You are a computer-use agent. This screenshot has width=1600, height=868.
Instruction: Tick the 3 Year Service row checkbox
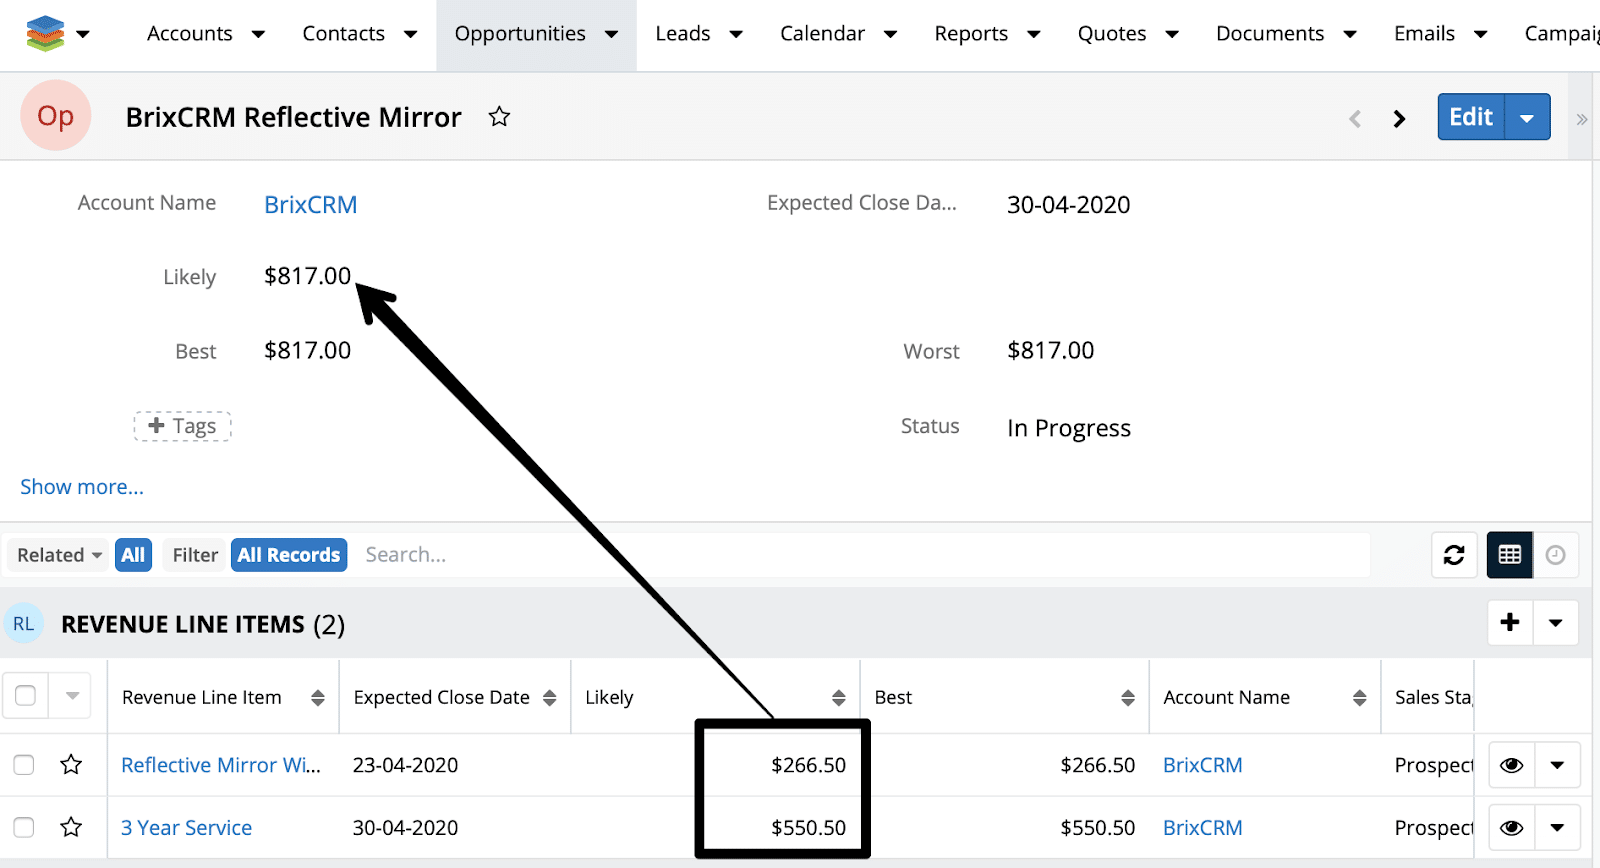pos(24,827)
